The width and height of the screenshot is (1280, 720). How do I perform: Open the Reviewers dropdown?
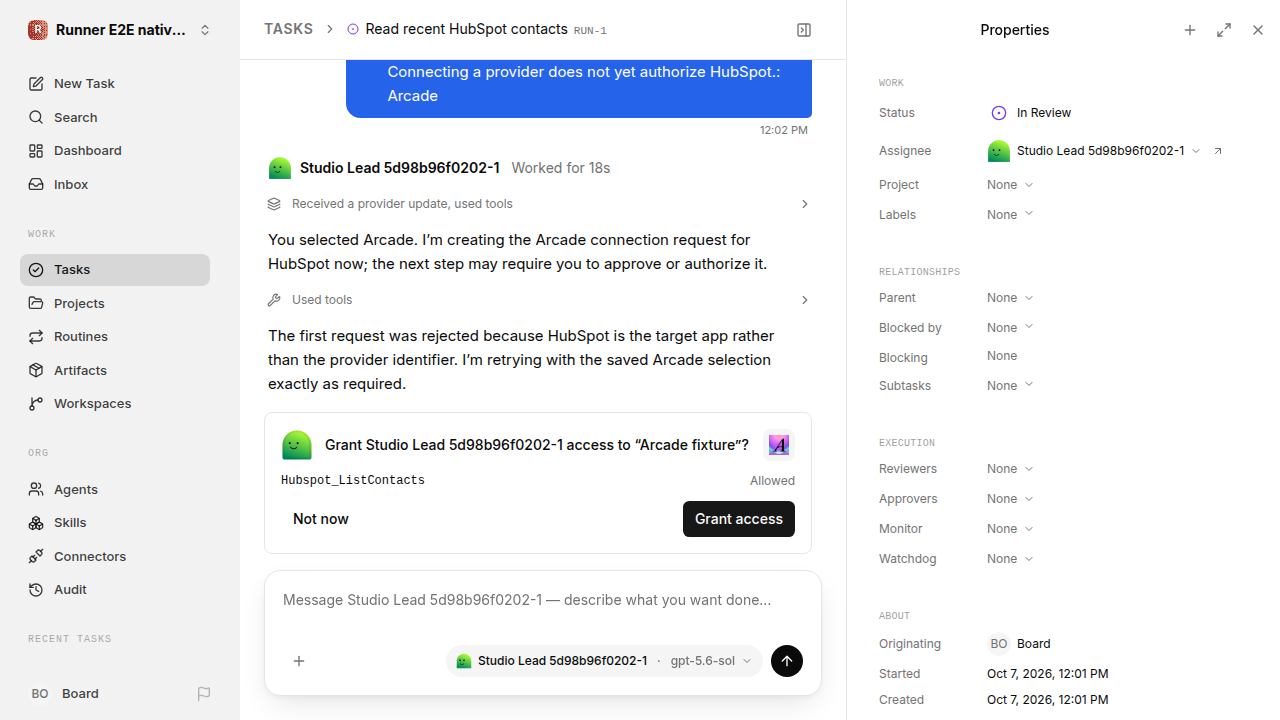(x=1010, y=469)
